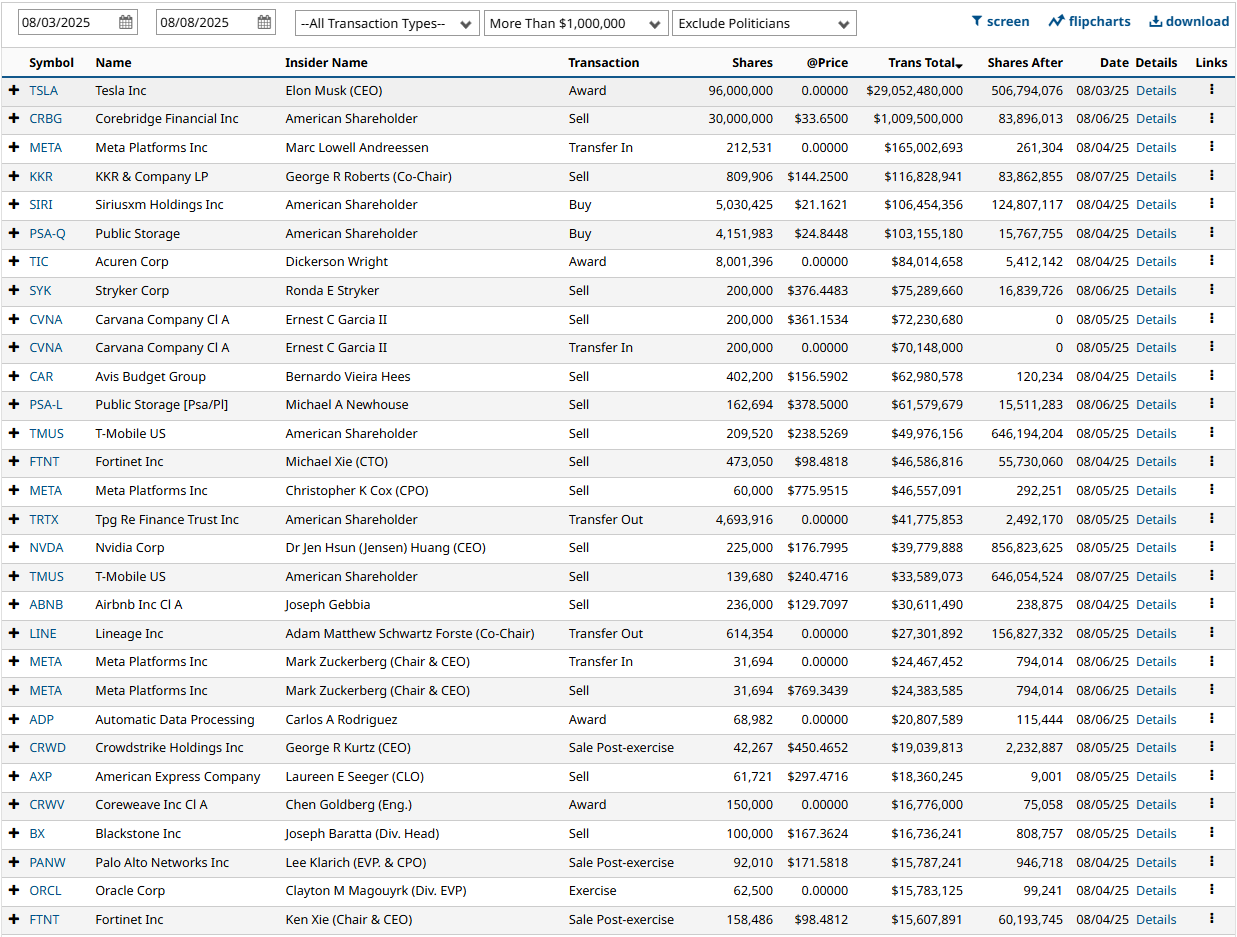Open the three-dot links menu for PSA-Q row
1237x937 pixels.
click(1211, 233)
